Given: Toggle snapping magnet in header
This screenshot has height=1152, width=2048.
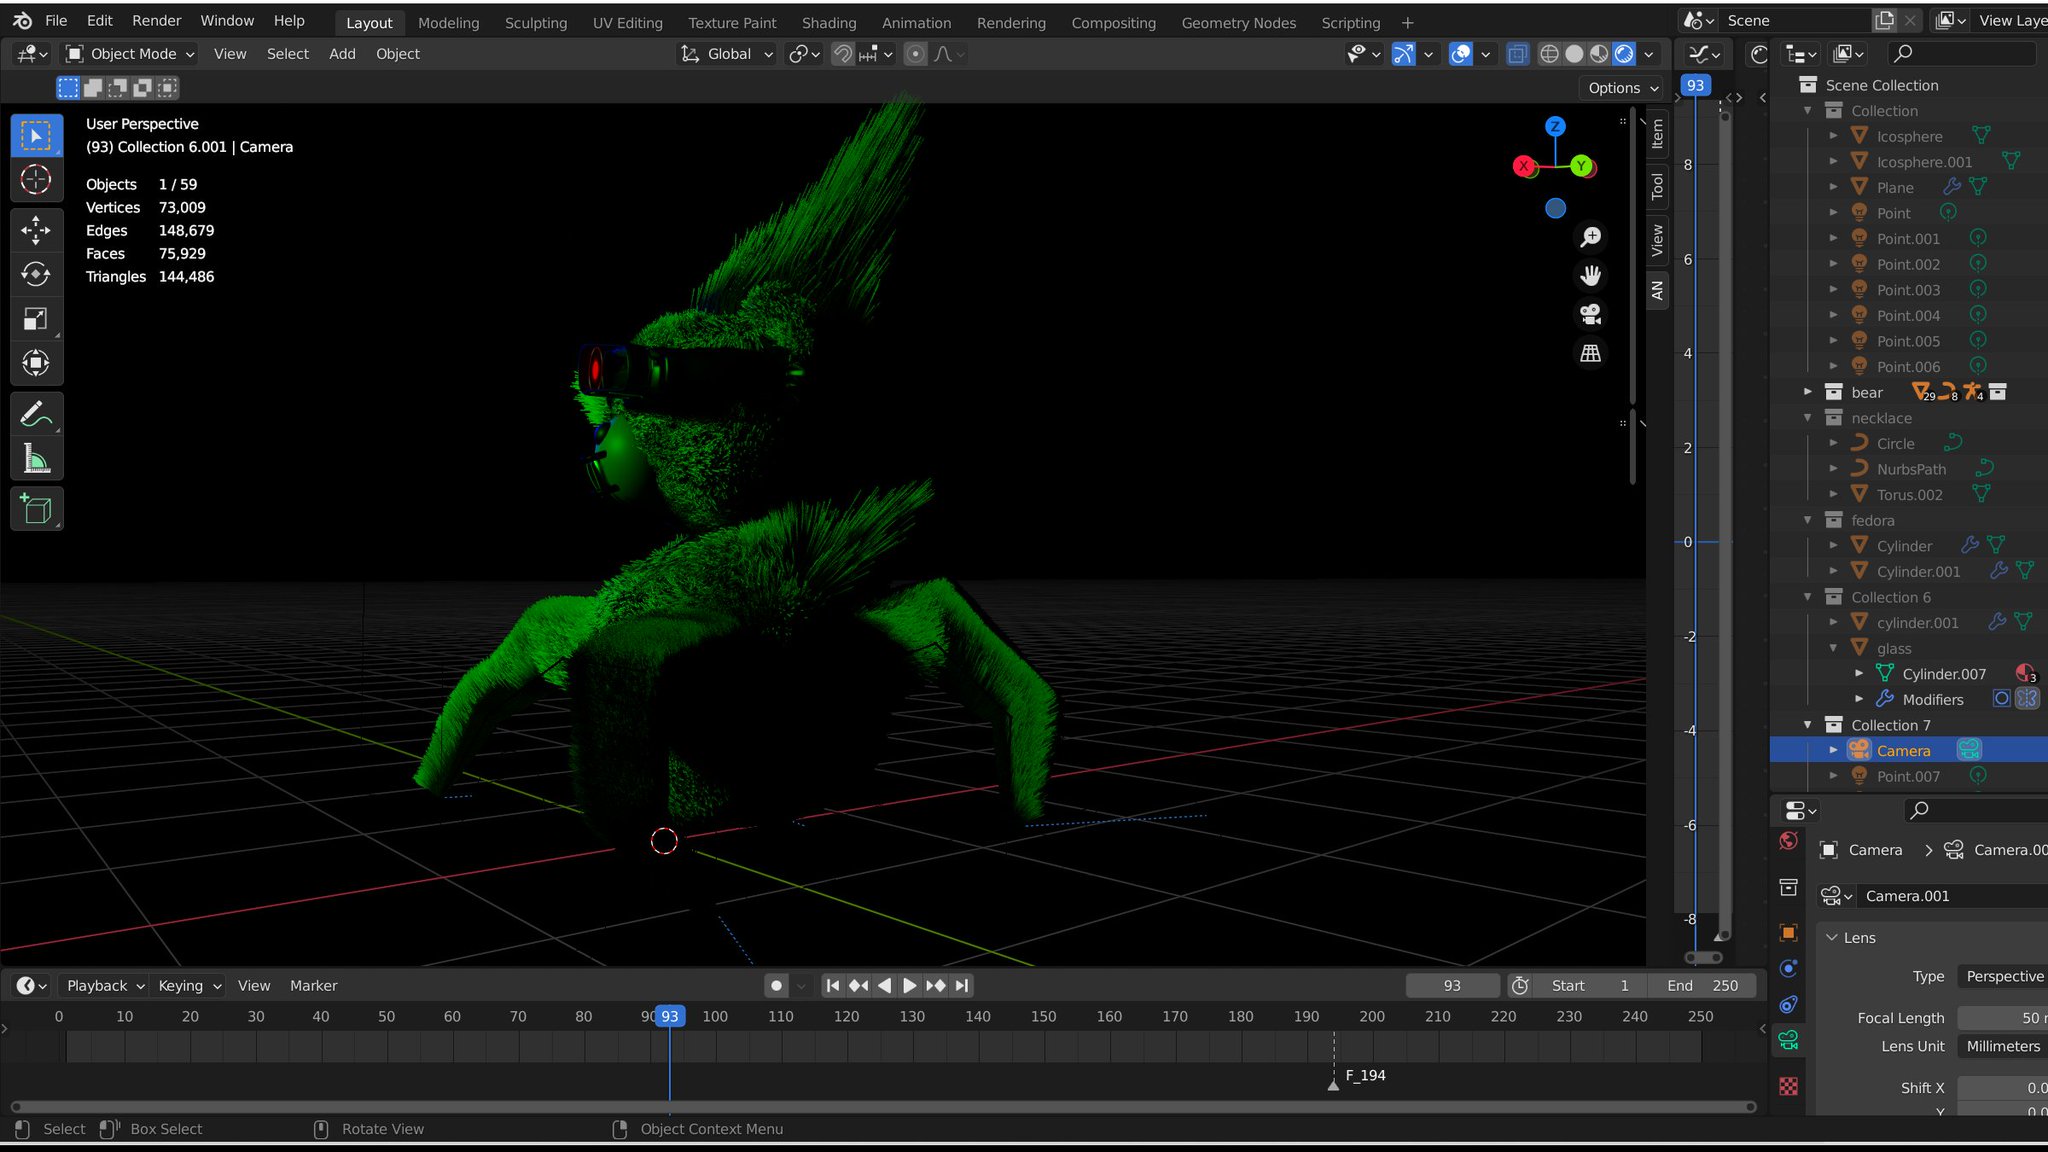Looking at the screenshot, I should (x=843, y=54).
